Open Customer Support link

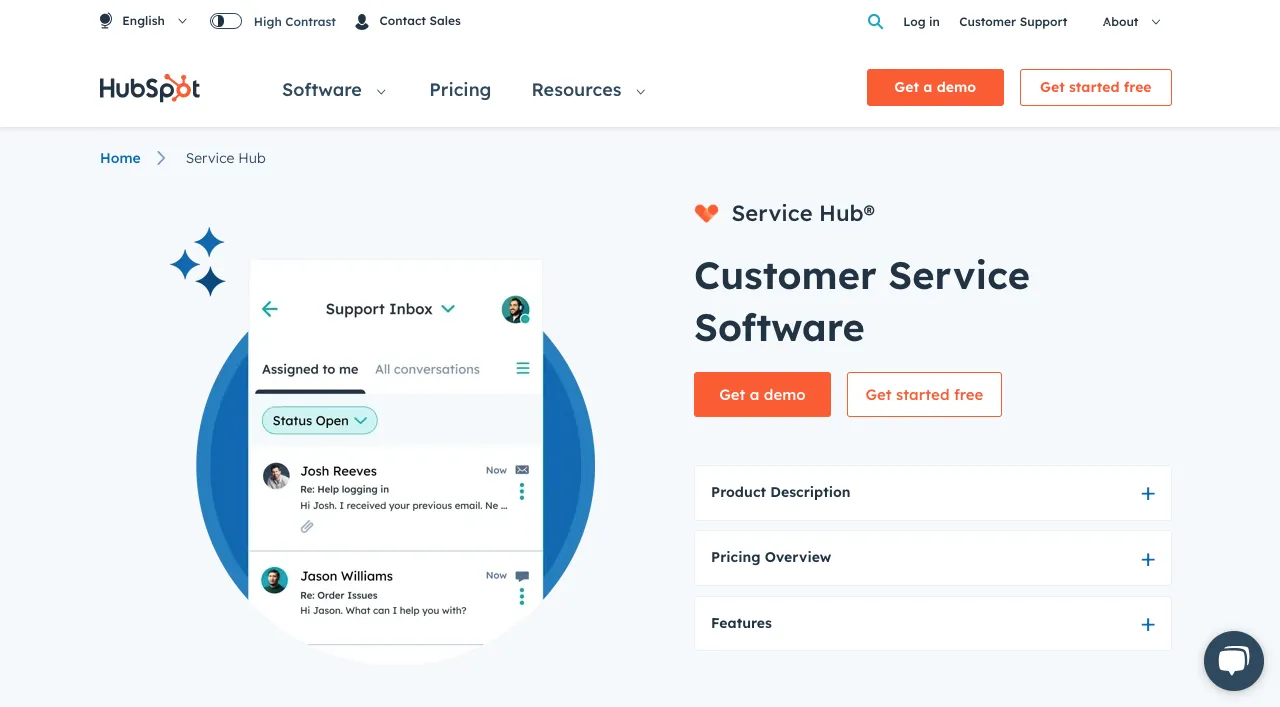tap(1013, 22)
